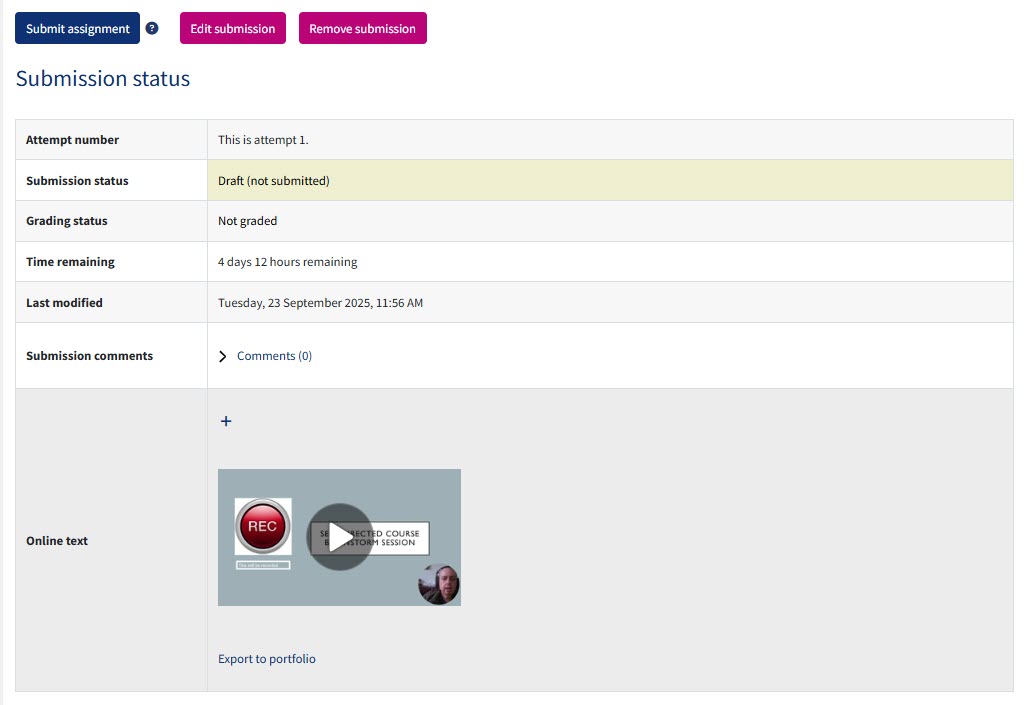This screenshot has width=1027, height=705.
Task: Select the Online text row label
Action: pos(57,540)
